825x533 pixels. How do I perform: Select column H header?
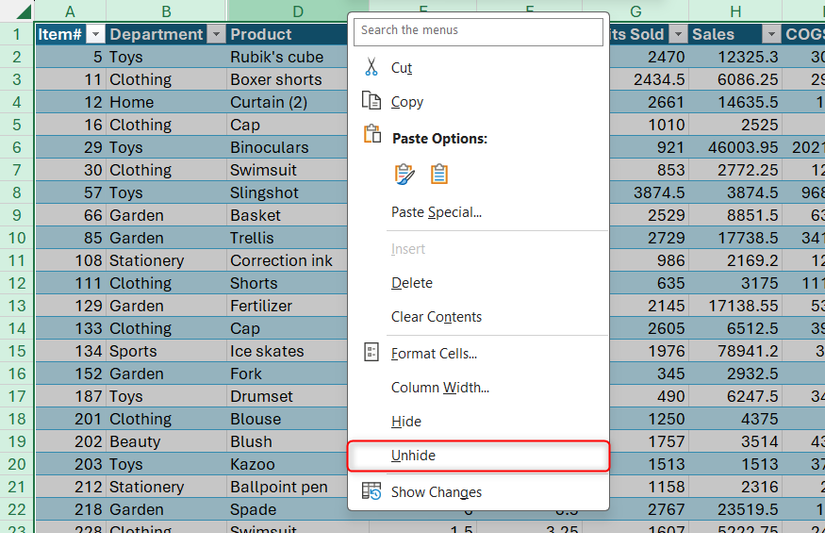(x=736, y=11)
